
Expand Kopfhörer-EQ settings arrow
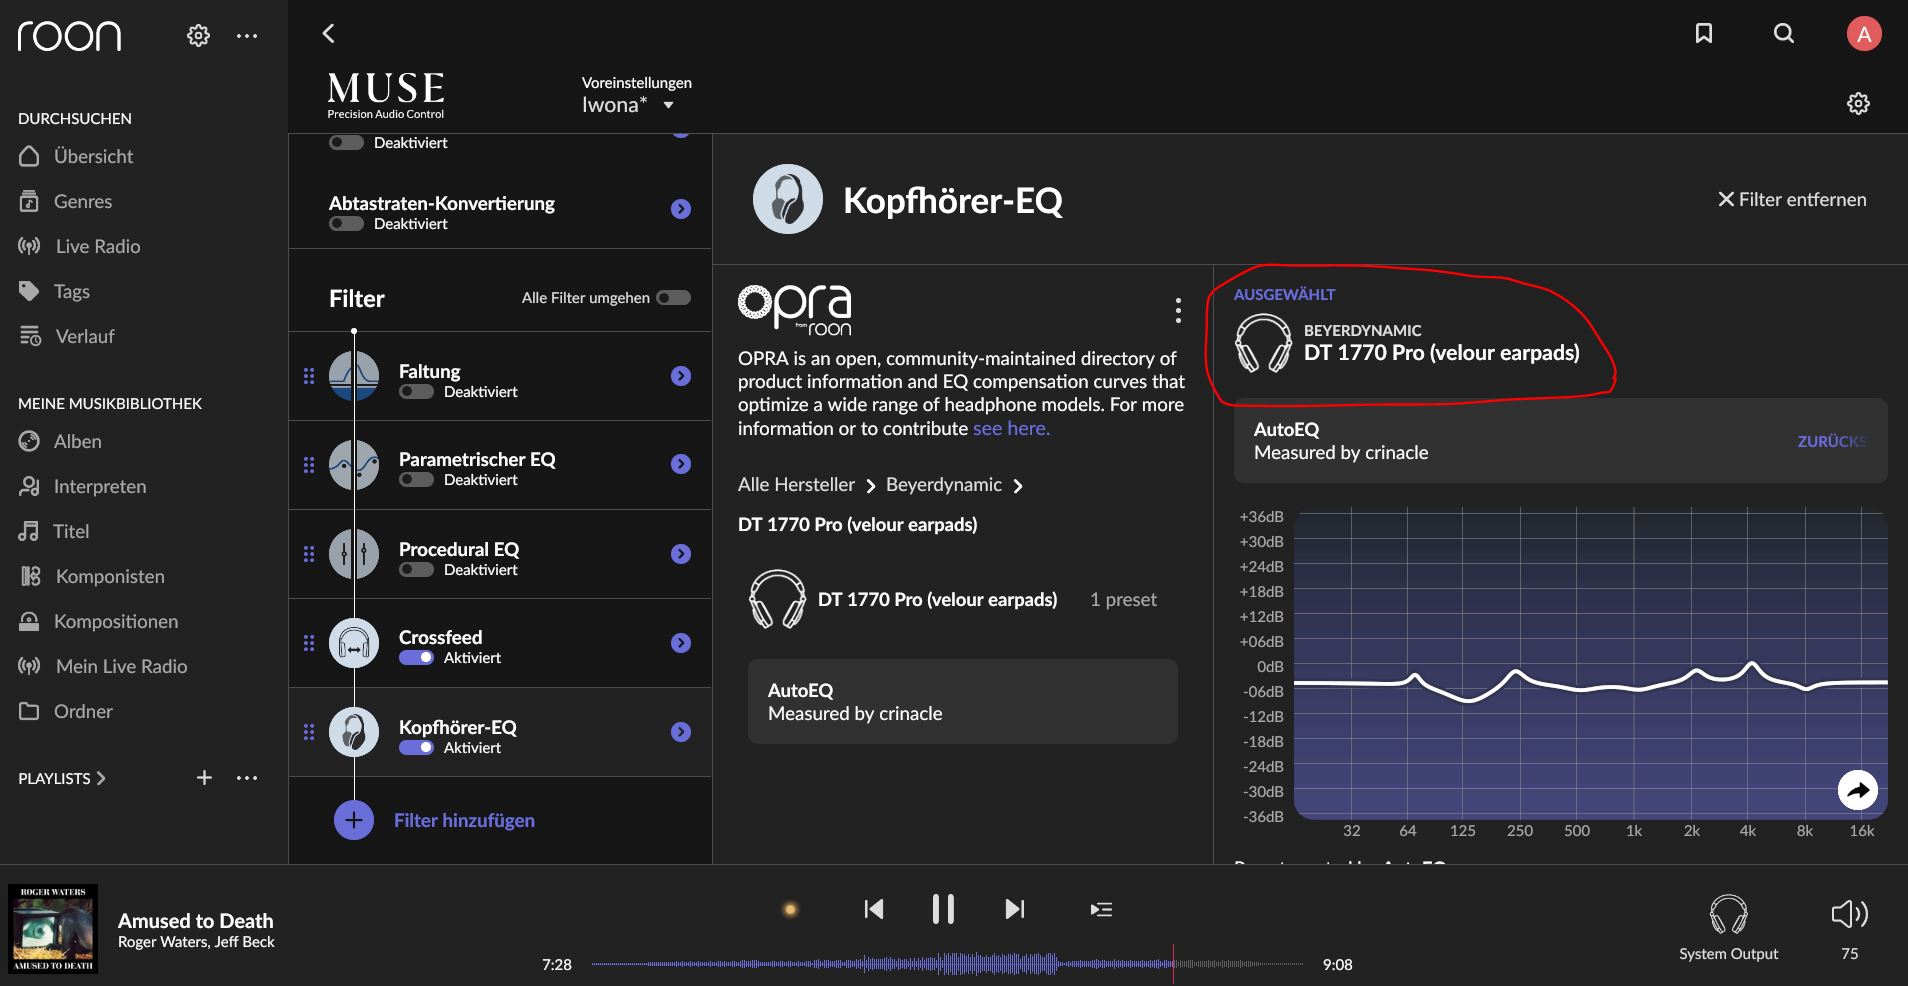[x=681, y=732]
